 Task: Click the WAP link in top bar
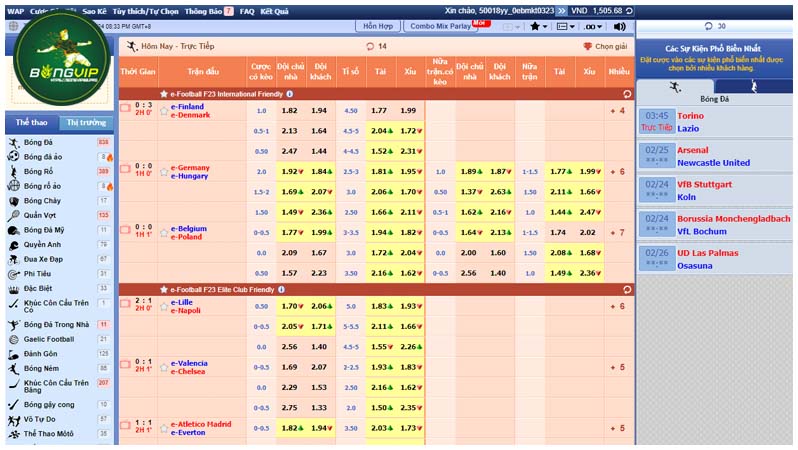(x=16, y=11)
